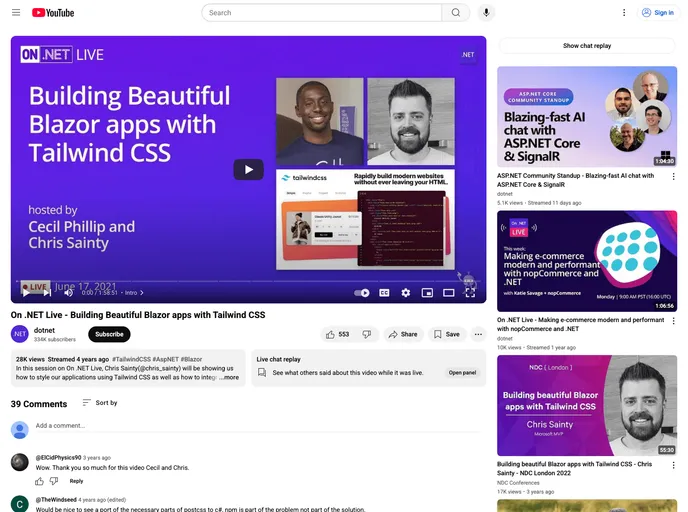Image resolution: width=688 pixels, height=512 pixels.
Task: Enable miniplayer mode icon
Action: tap(427, 293)
